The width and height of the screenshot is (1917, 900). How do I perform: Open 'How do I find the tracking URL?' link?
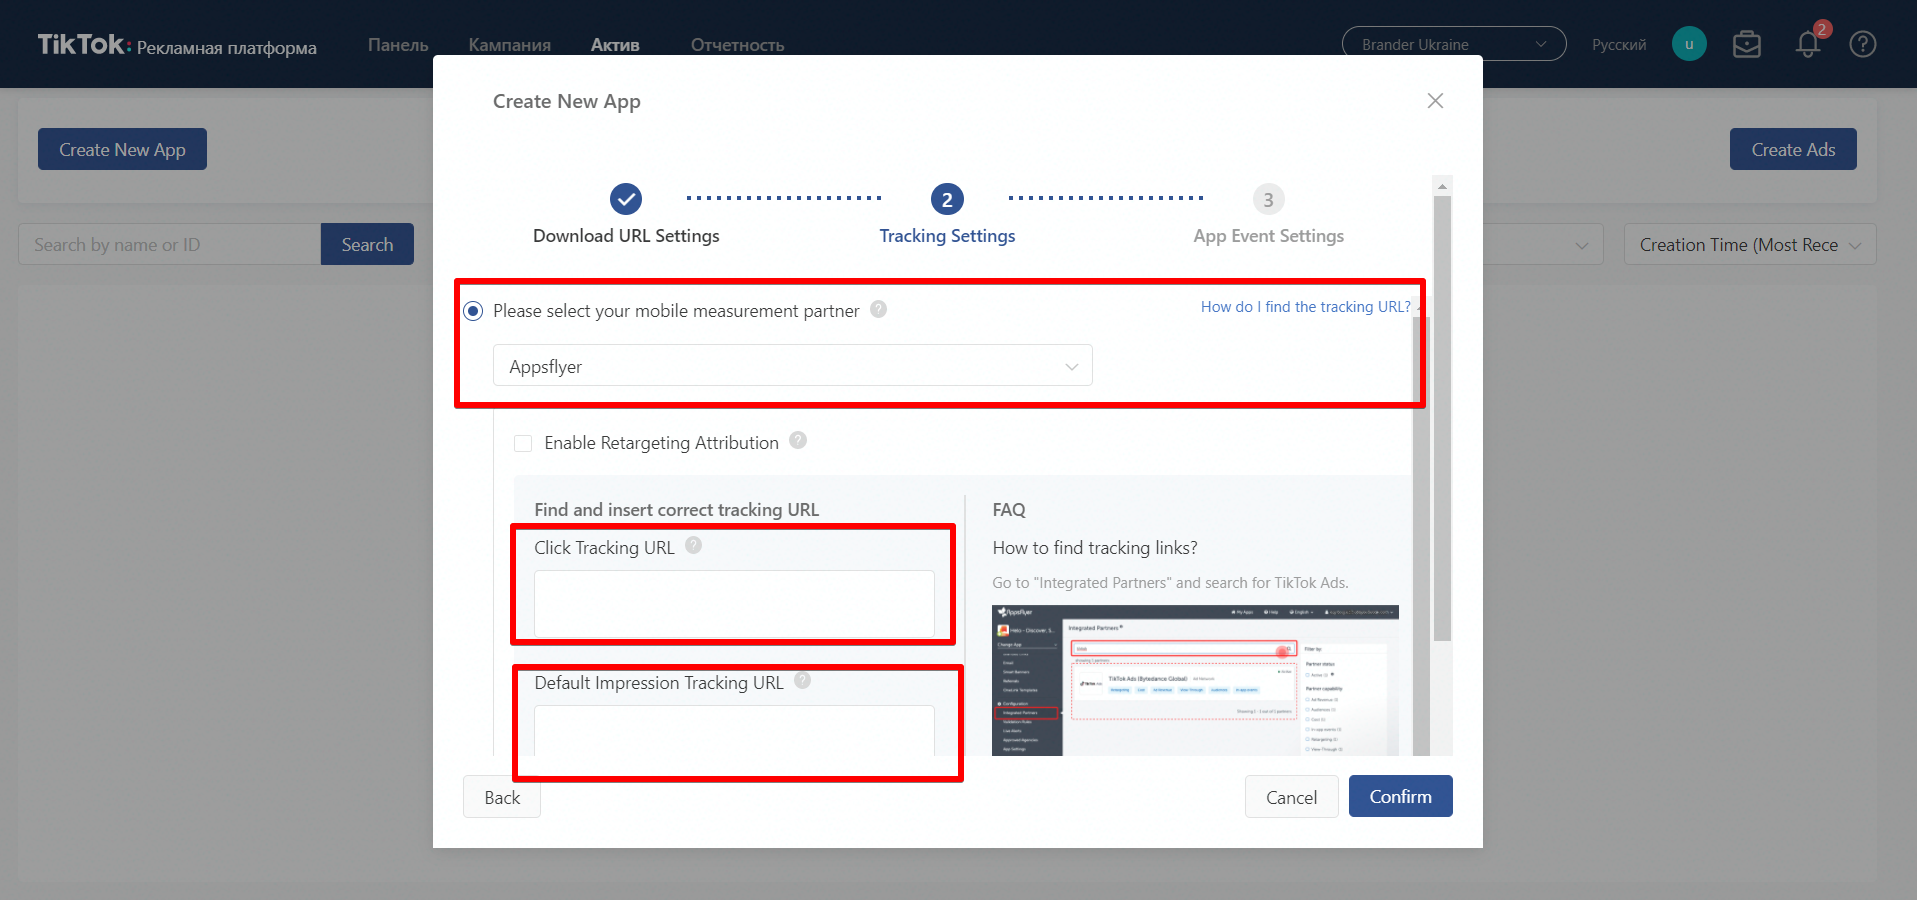point(1305,307)
